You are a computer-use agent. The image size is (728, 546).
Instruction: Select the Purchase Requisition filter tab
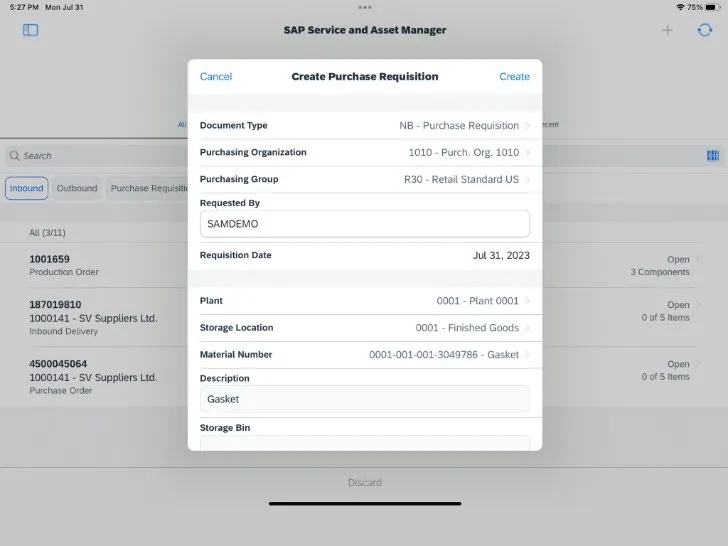[148, 188]
